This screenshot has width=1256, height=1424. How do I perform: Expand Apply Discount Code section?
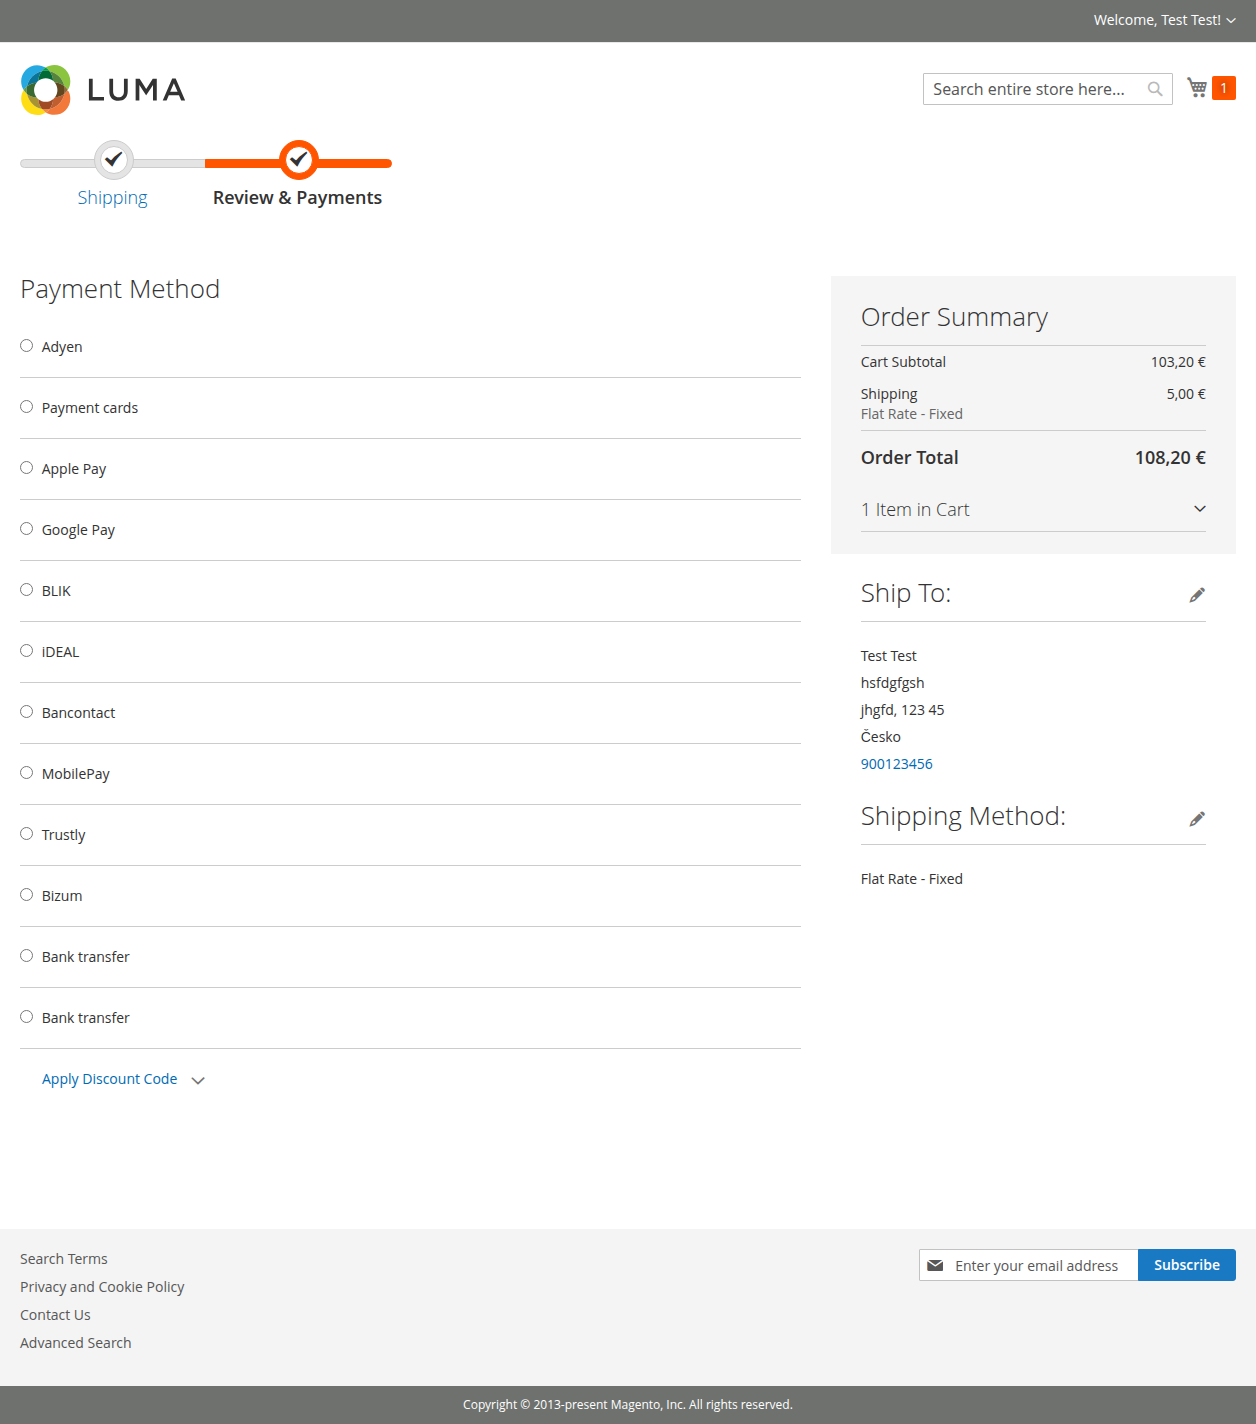click(x=123, y=1079)
